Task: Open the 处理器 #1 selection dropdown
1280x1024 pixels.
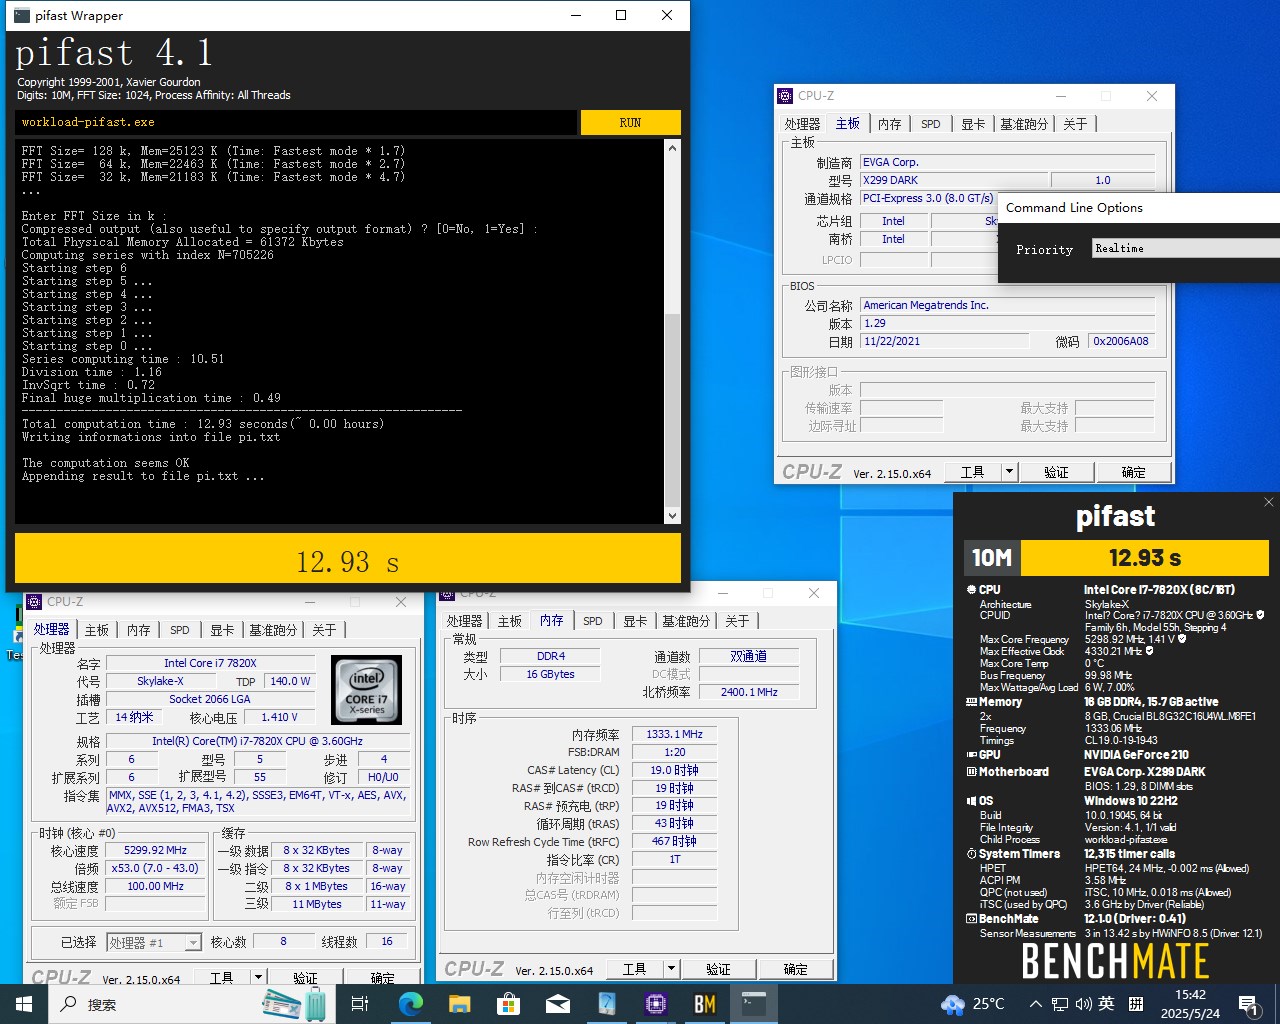Action: pos(153,942)
